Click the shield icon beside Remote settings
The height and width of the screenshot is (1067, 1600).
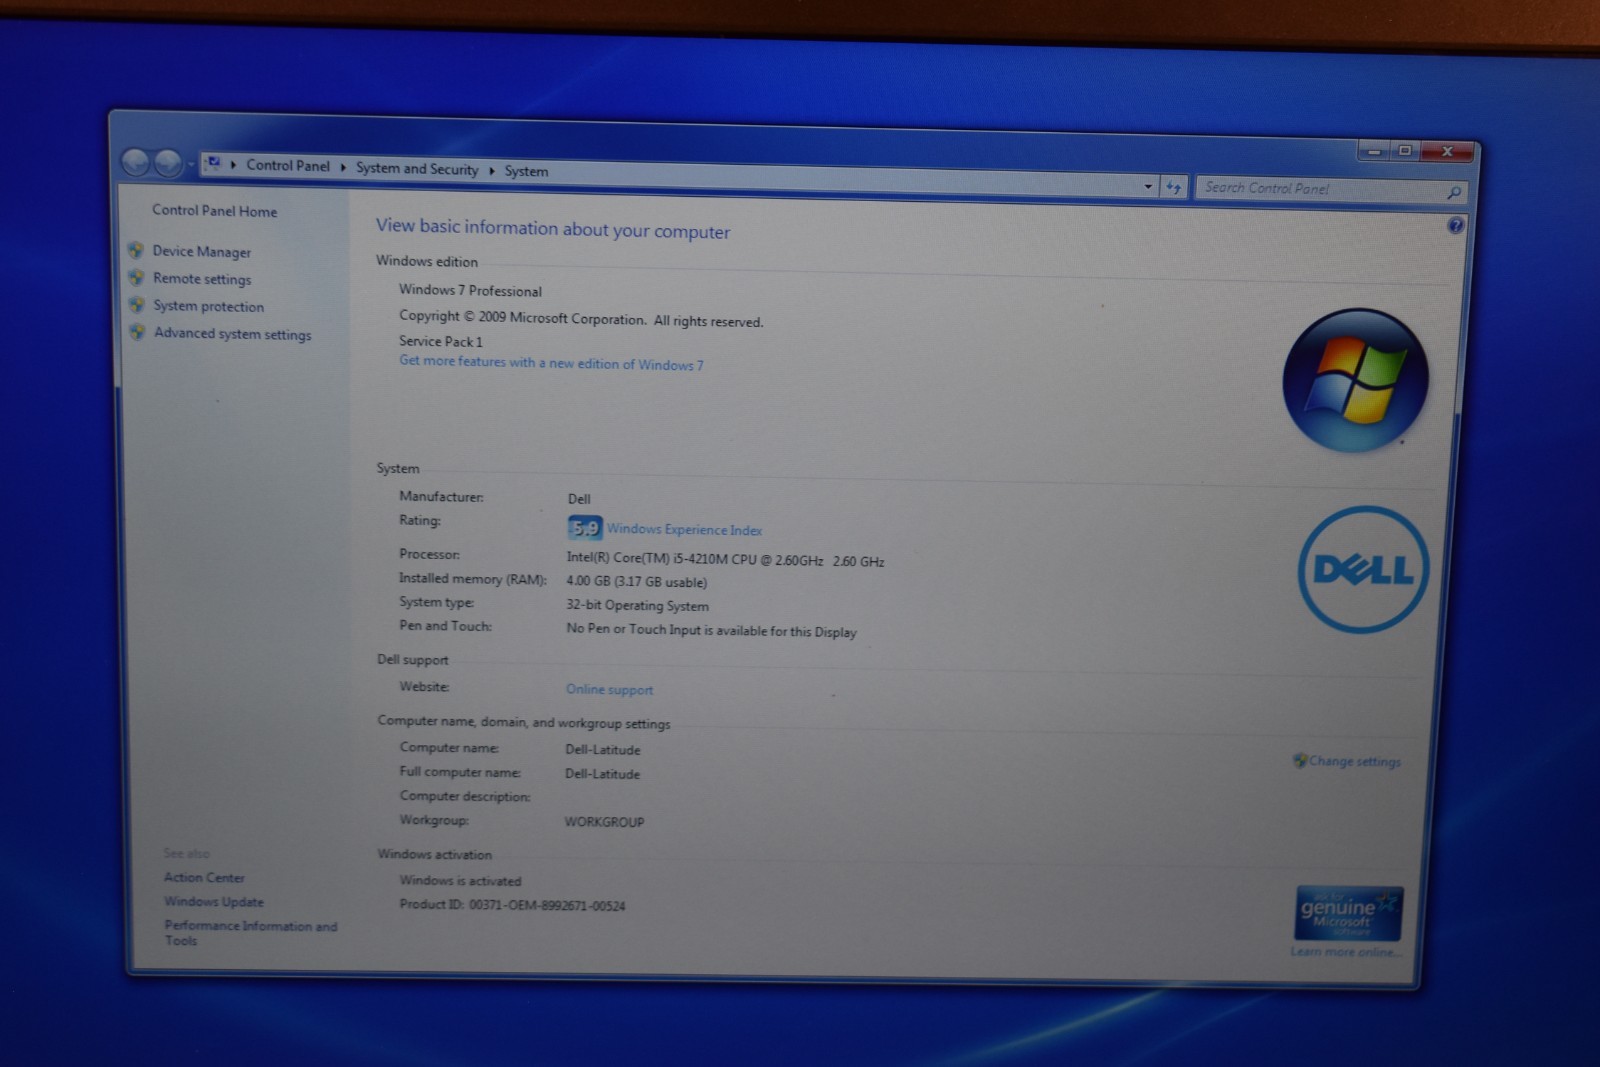(136, 277)
